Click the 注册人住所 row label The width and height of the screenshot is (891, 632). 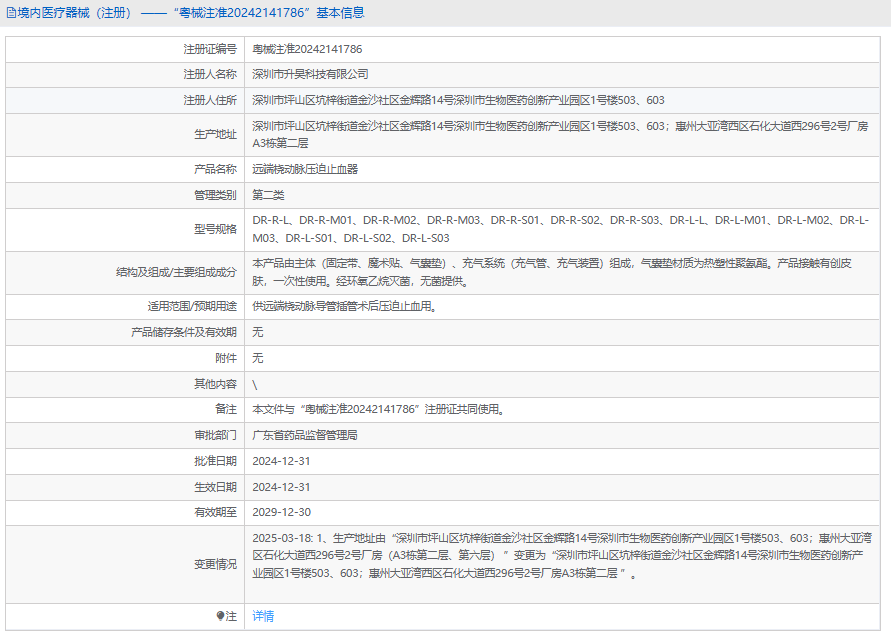coord(210,101)
